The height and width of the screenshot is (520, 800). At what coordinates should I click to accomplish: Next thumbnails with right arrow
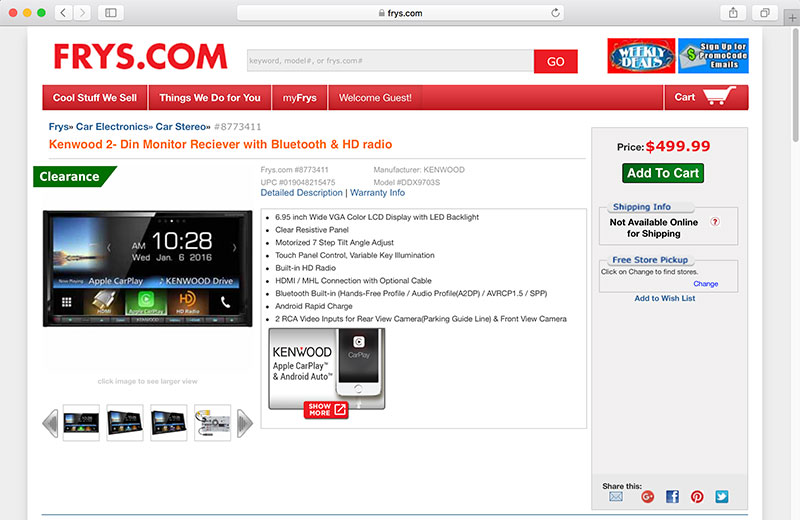(245, 423)
